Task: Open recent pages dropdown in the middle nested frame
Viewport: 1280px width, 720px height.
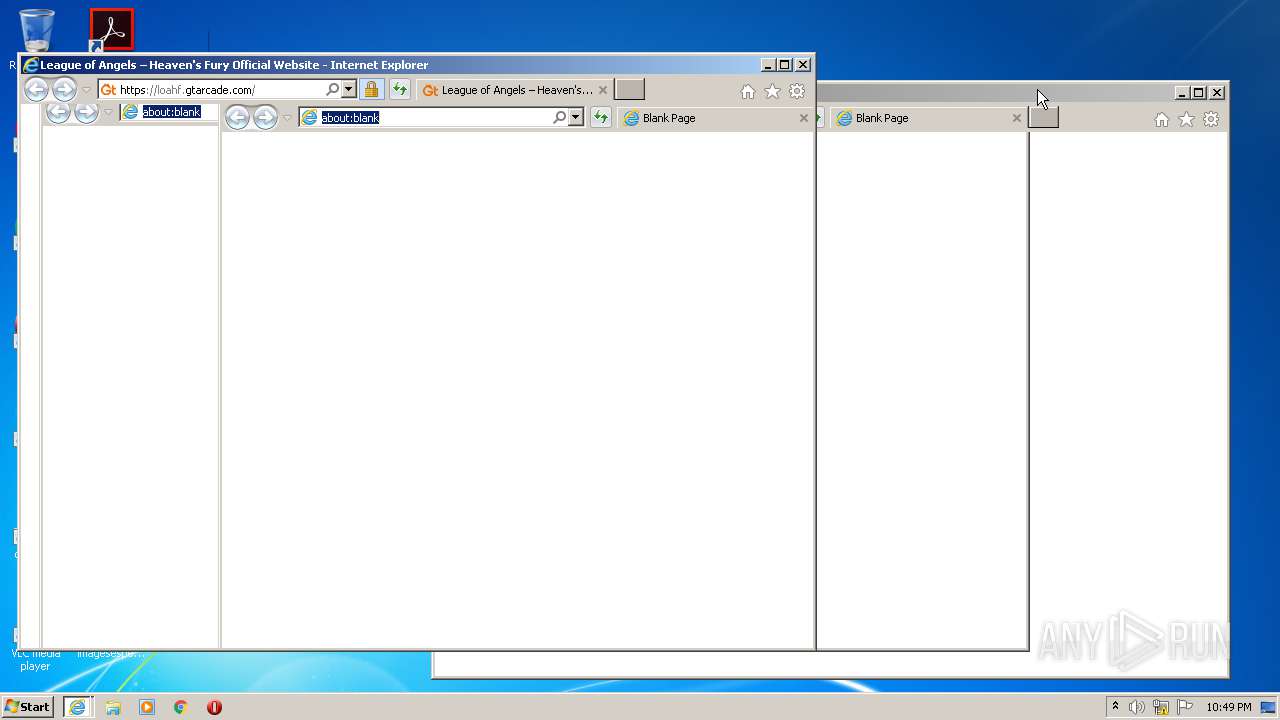Action: pyautogui.click(x=288, y=118)
